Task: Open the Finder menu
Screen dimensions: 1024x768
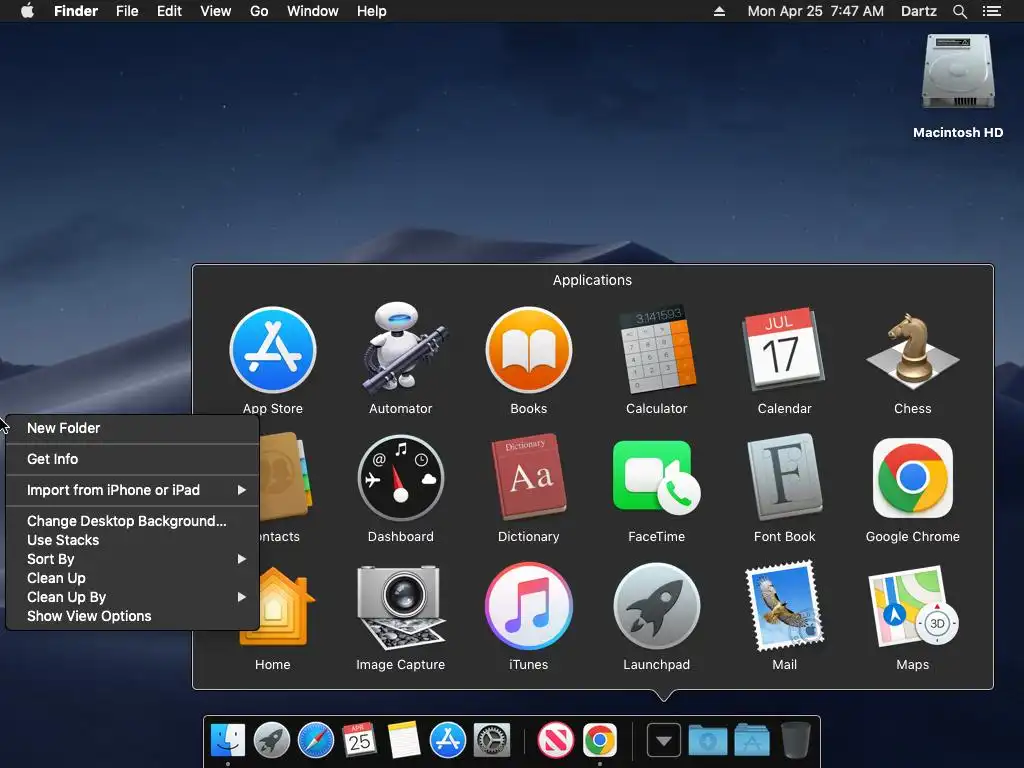Action: 76,11
